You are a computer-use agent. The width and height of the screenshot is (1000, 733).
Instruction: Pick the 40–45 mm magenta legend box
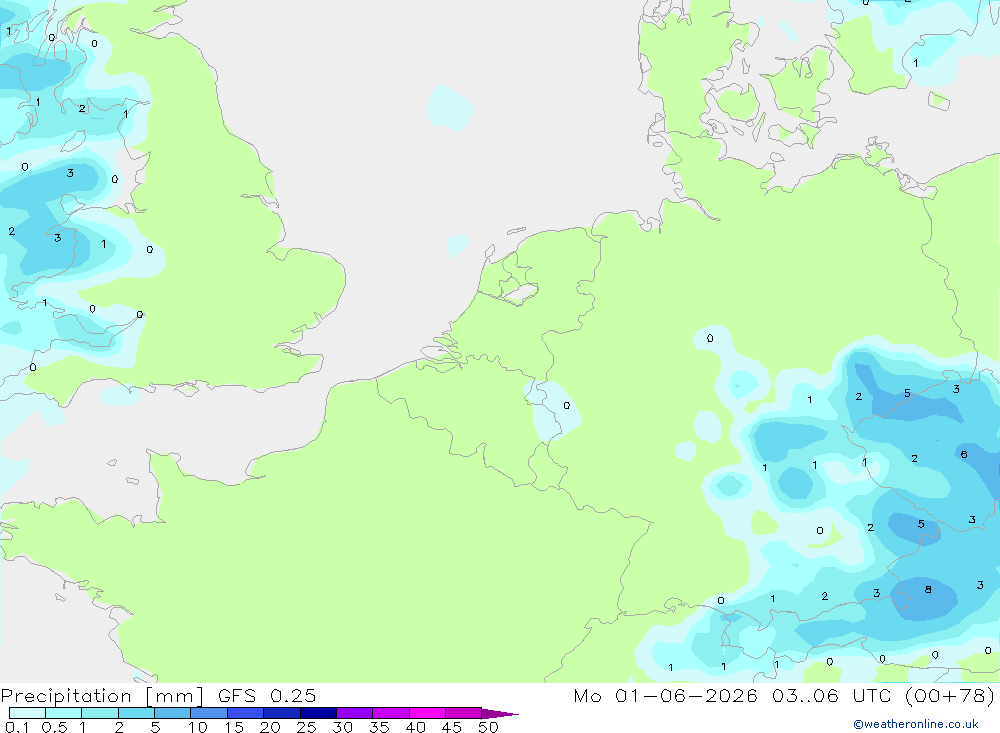click(x=427, y=713)
